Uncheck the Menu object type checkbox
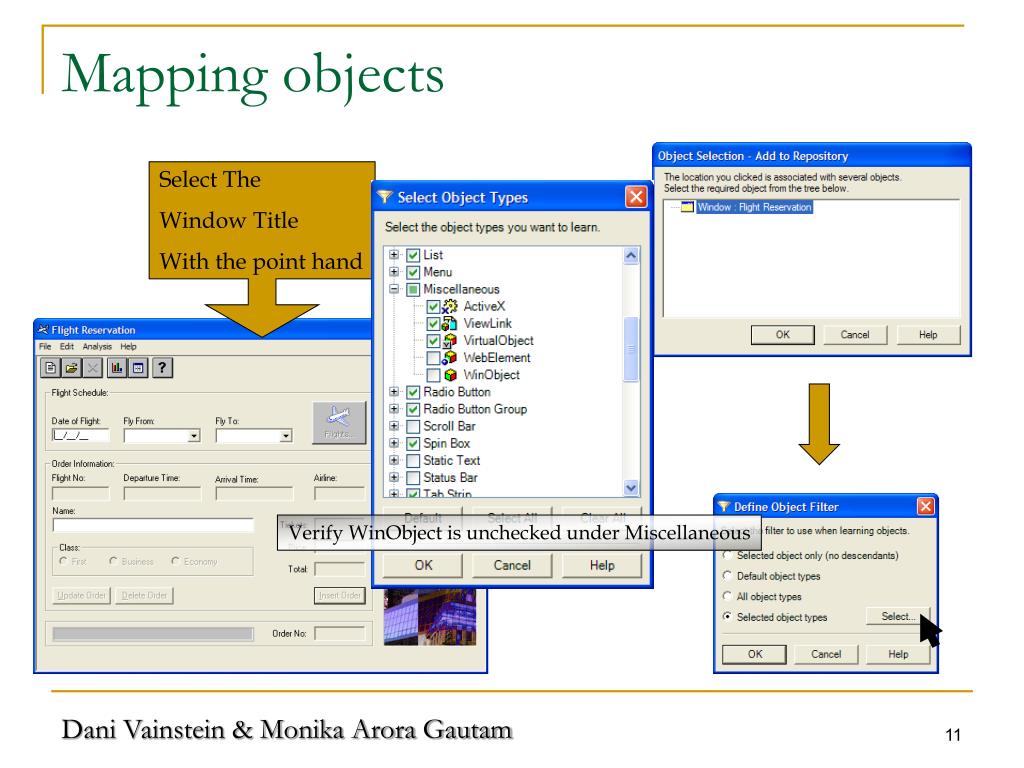Screen dimensions: 1024x768 413,272
